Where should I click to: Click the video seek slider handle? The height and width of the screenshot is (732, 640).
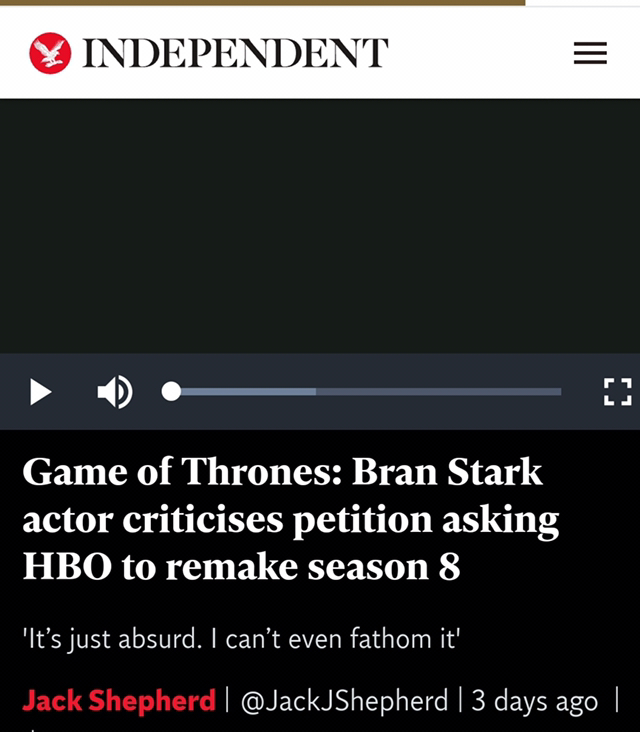171,392
